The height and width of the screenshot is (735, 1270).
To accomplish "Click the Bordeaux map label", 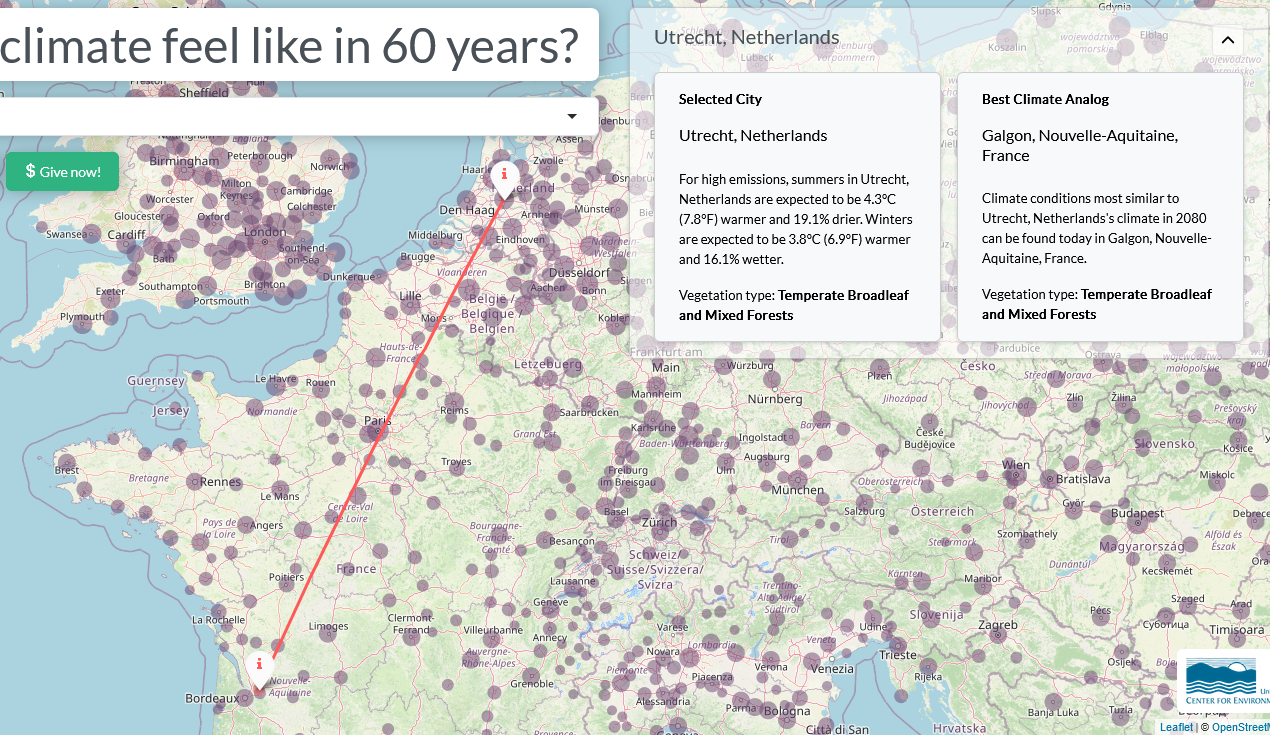I will tap(211, 698).
